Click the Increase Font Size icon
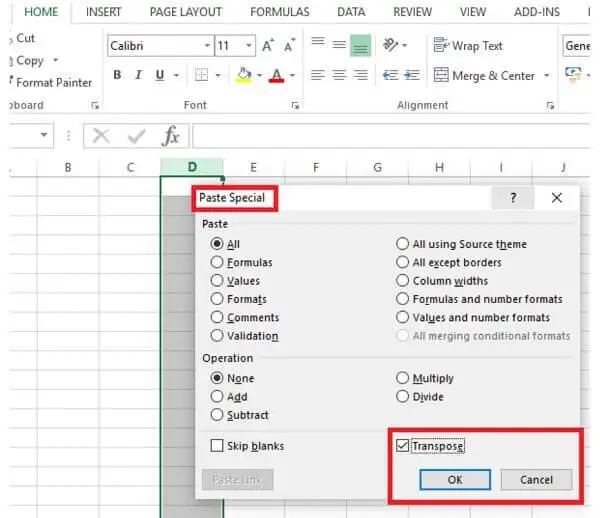 click(x=268, y=46)
